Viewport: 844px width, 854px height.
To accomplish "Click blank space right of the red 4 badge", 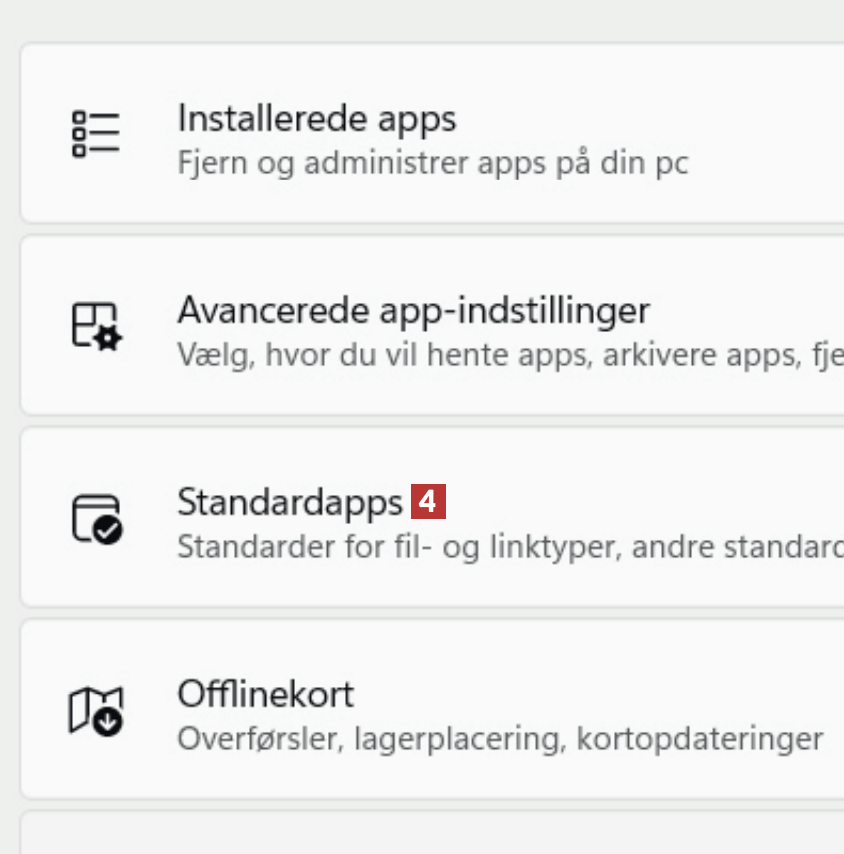I will (640, 501).
